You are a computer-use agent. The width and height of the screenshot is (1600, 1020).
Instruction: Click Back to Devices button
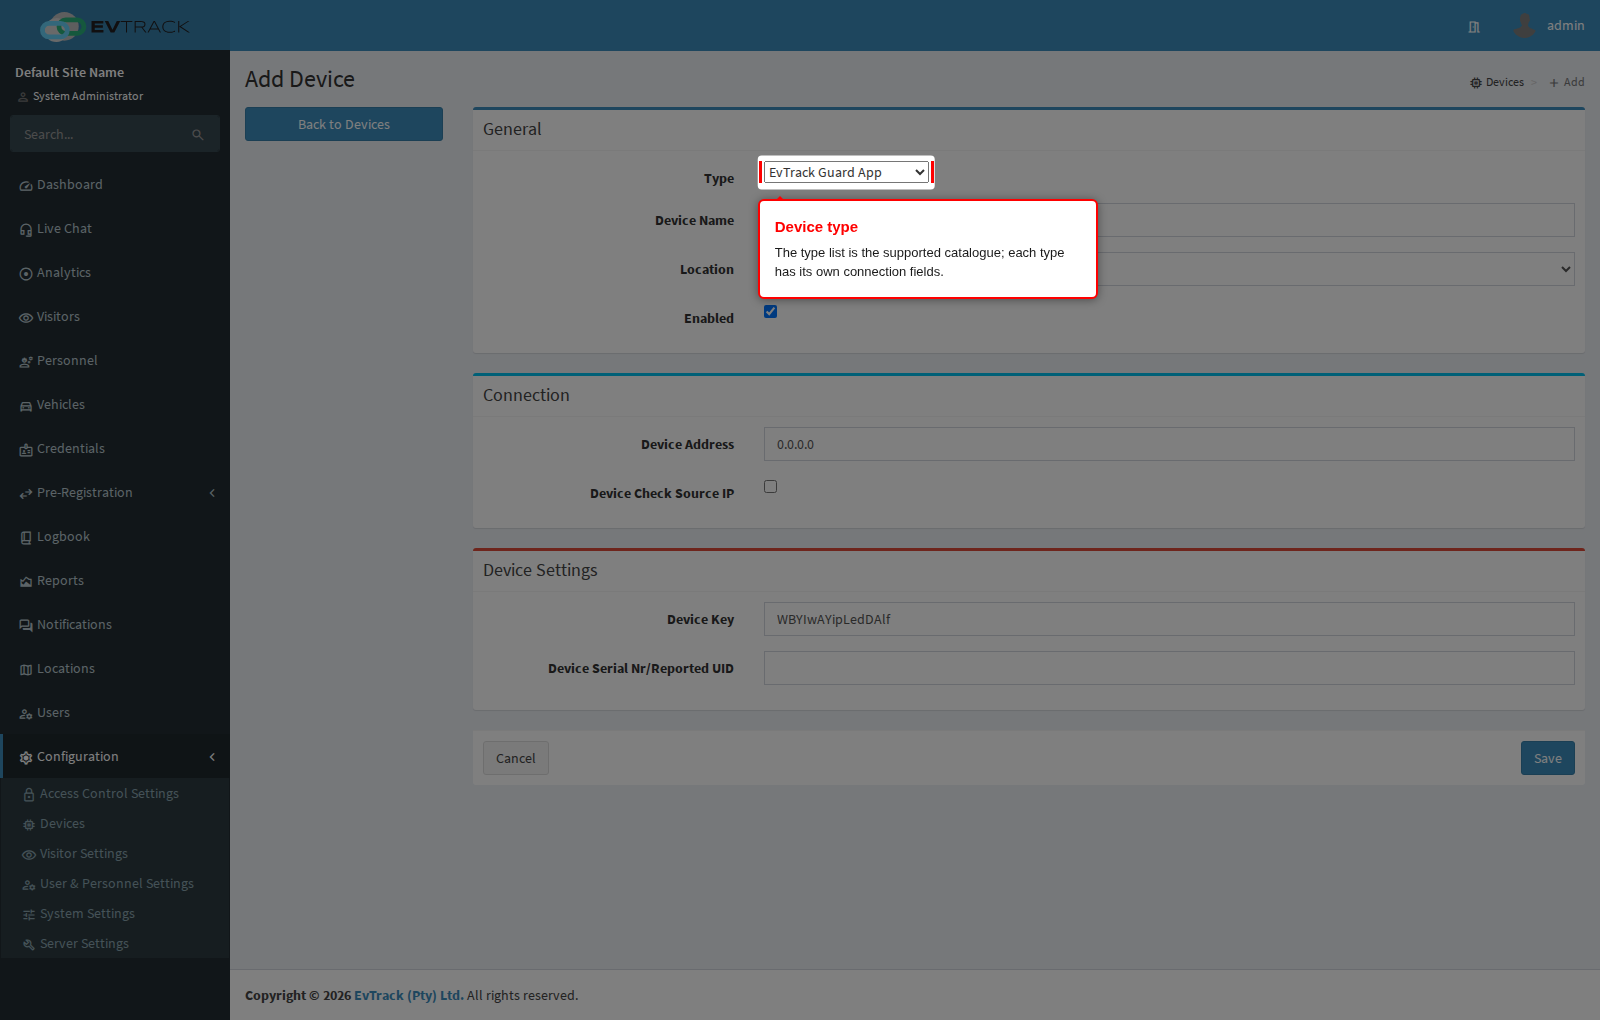344,124
